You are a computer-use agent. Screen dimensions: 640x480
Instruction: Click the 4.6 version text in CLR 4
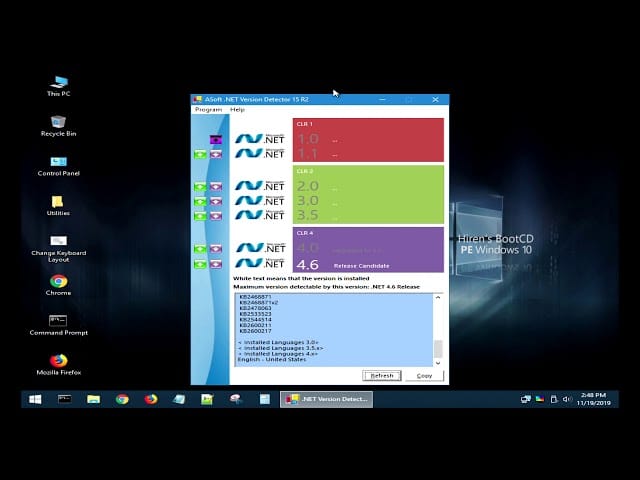[x=307, y=264]
